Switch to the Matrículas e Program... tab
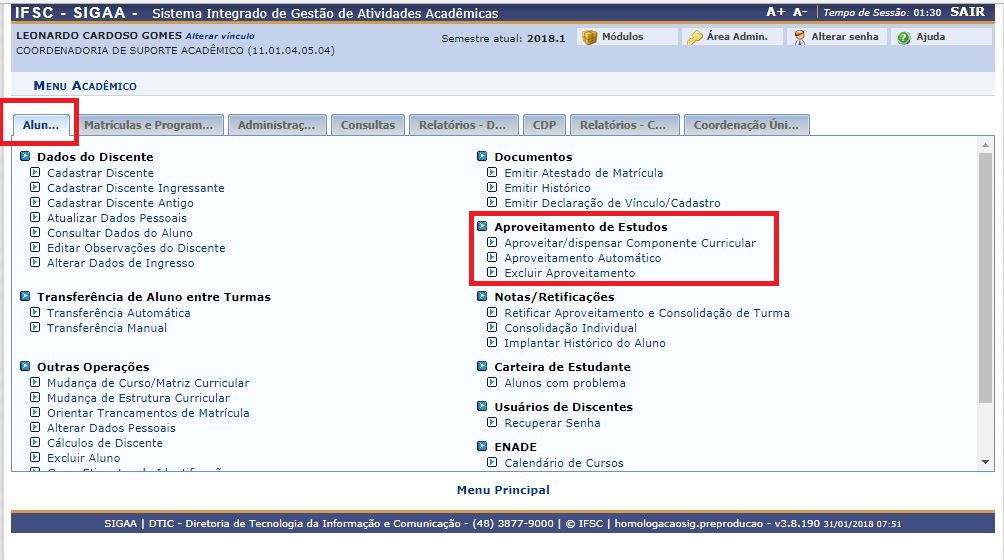The height and width of the screenshot is (560, 1004). coord(148,125)
